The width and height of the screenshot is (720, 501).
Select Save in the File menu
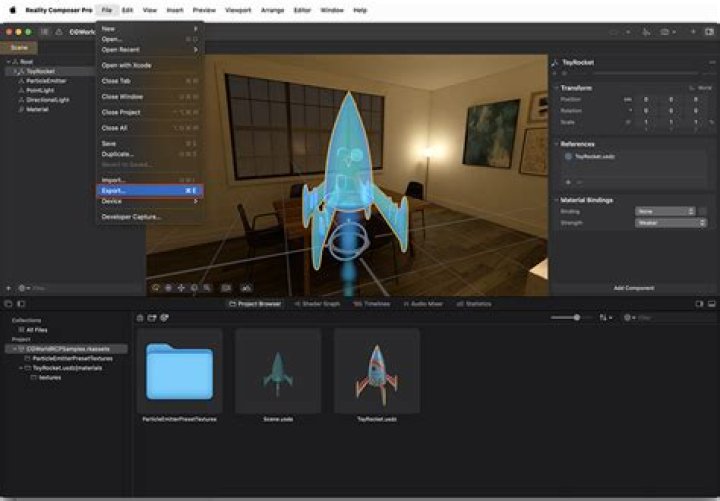(x=149, y=144)
